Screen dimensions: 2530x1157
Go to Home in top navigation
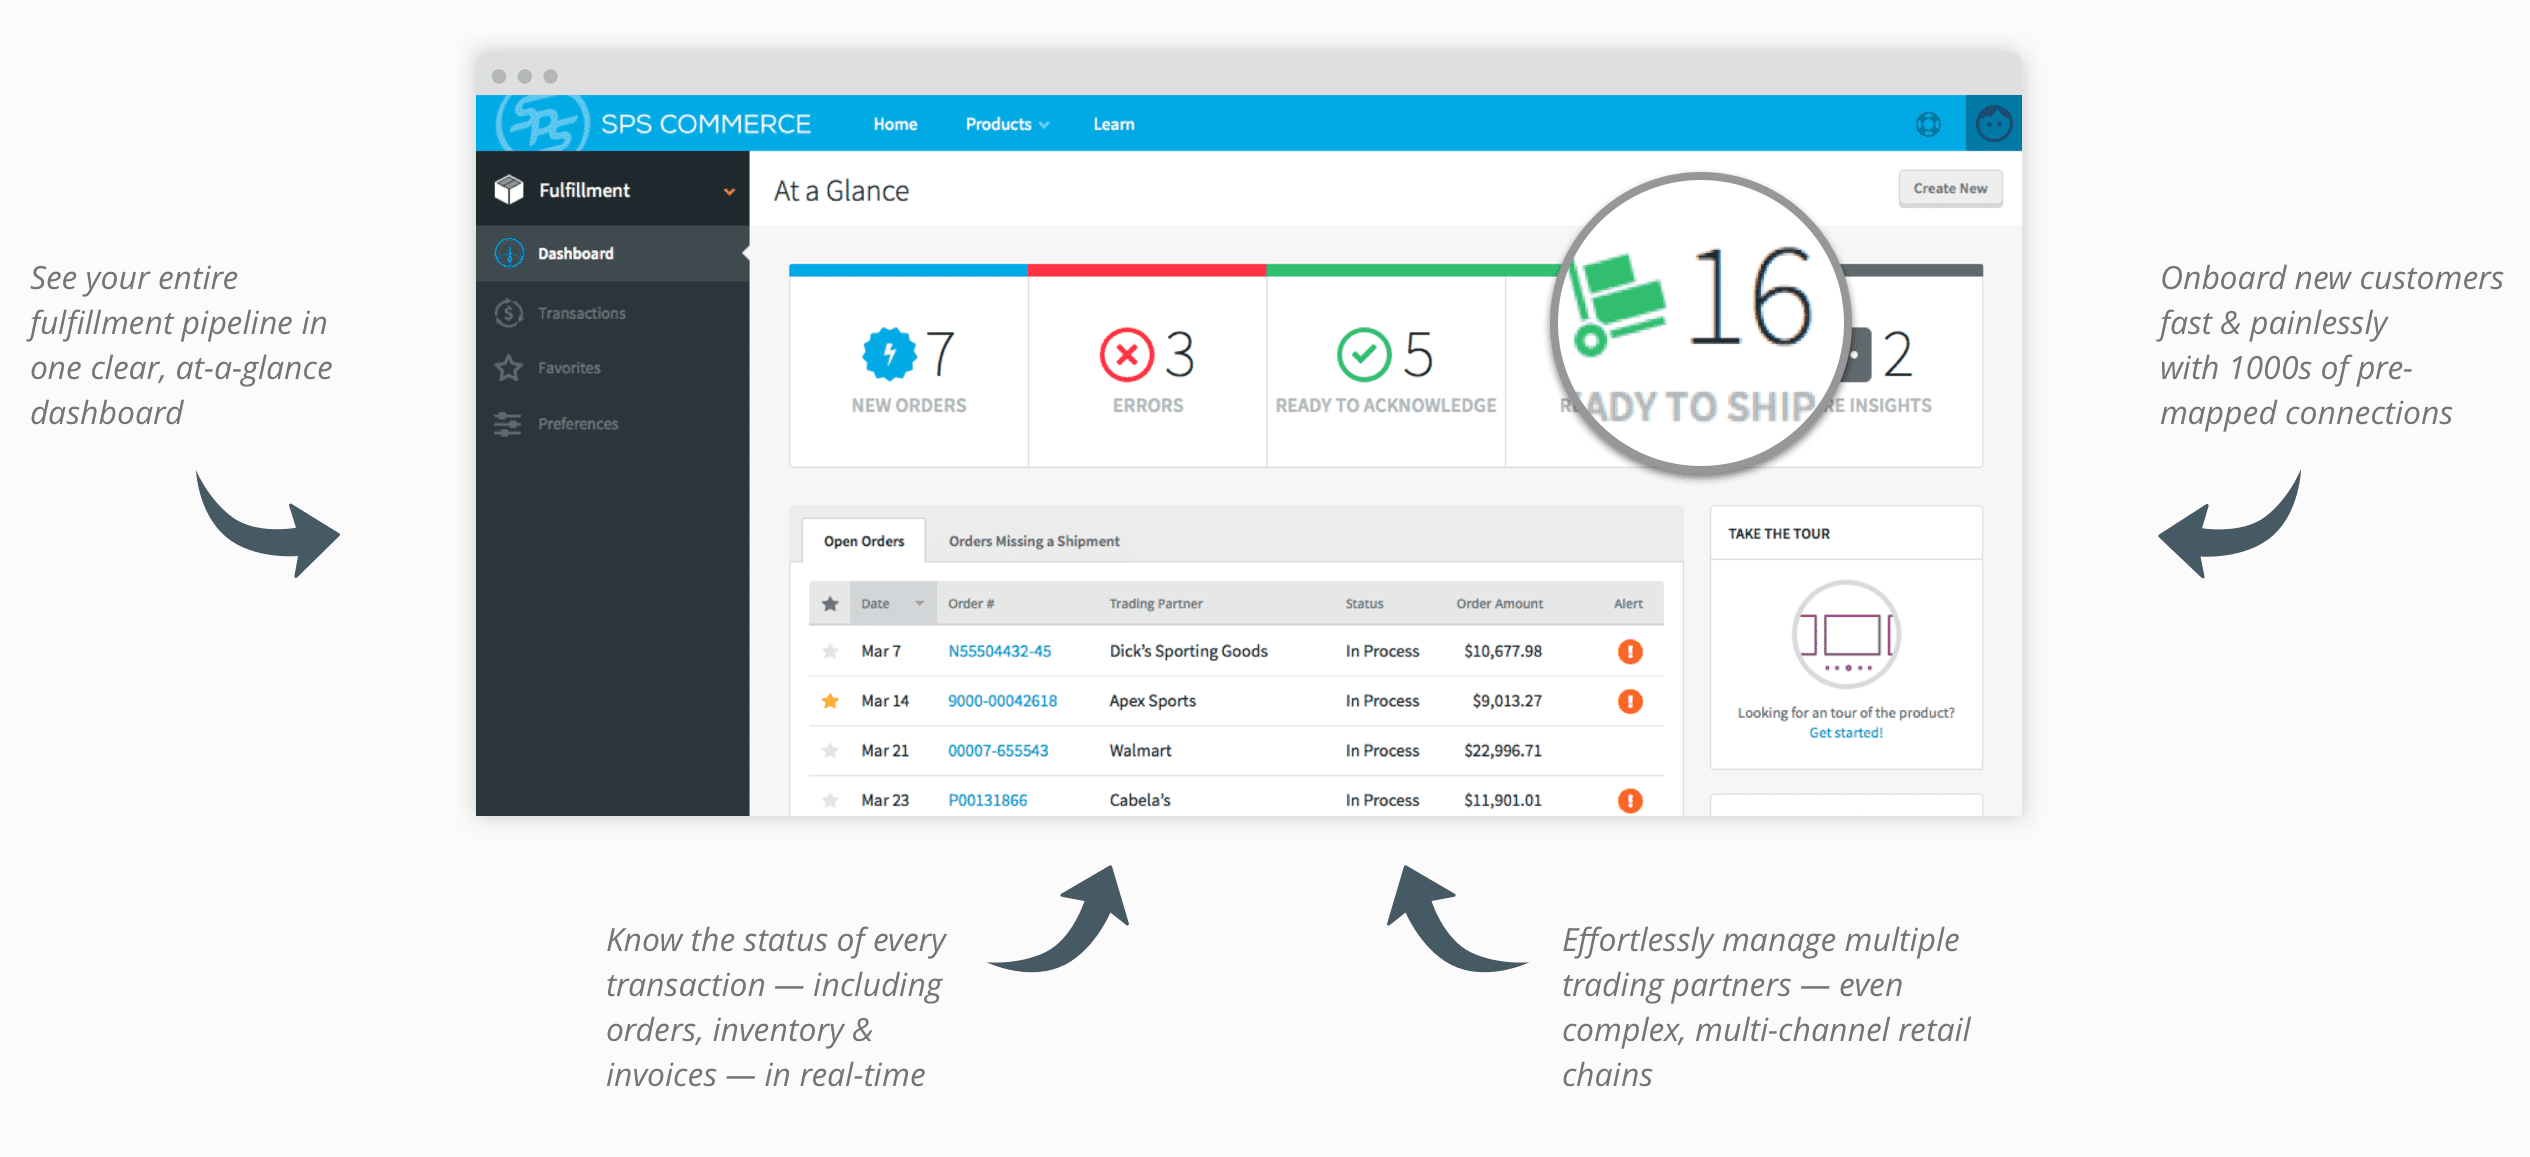(895, 124)
